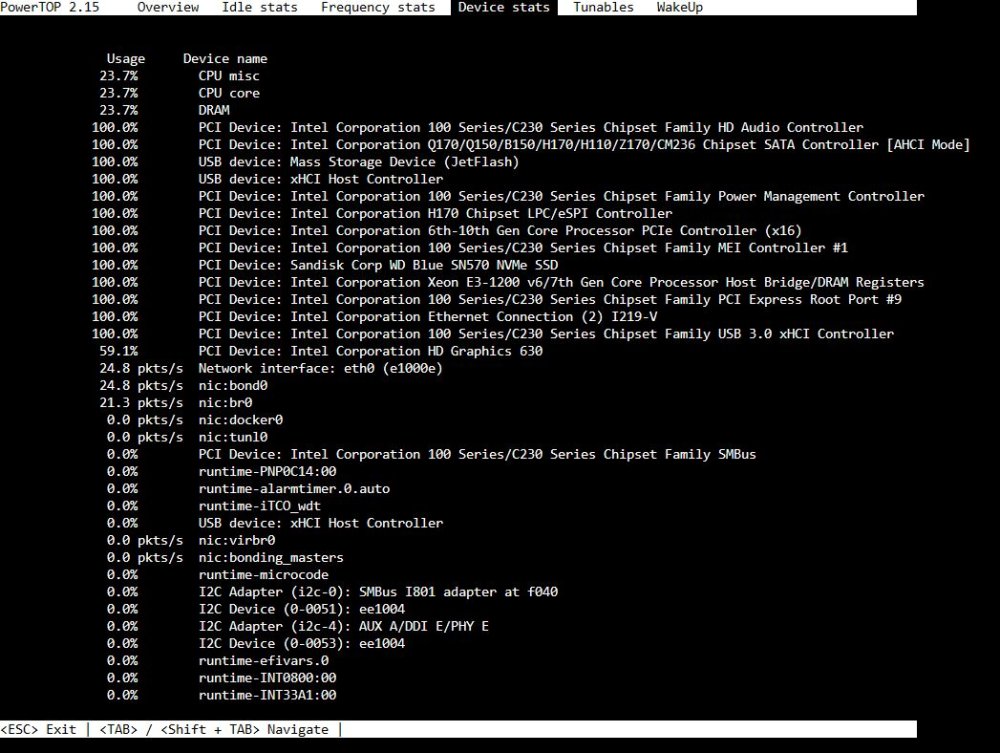
Task: Click the Usage column header
Action: tap(126, 59)
